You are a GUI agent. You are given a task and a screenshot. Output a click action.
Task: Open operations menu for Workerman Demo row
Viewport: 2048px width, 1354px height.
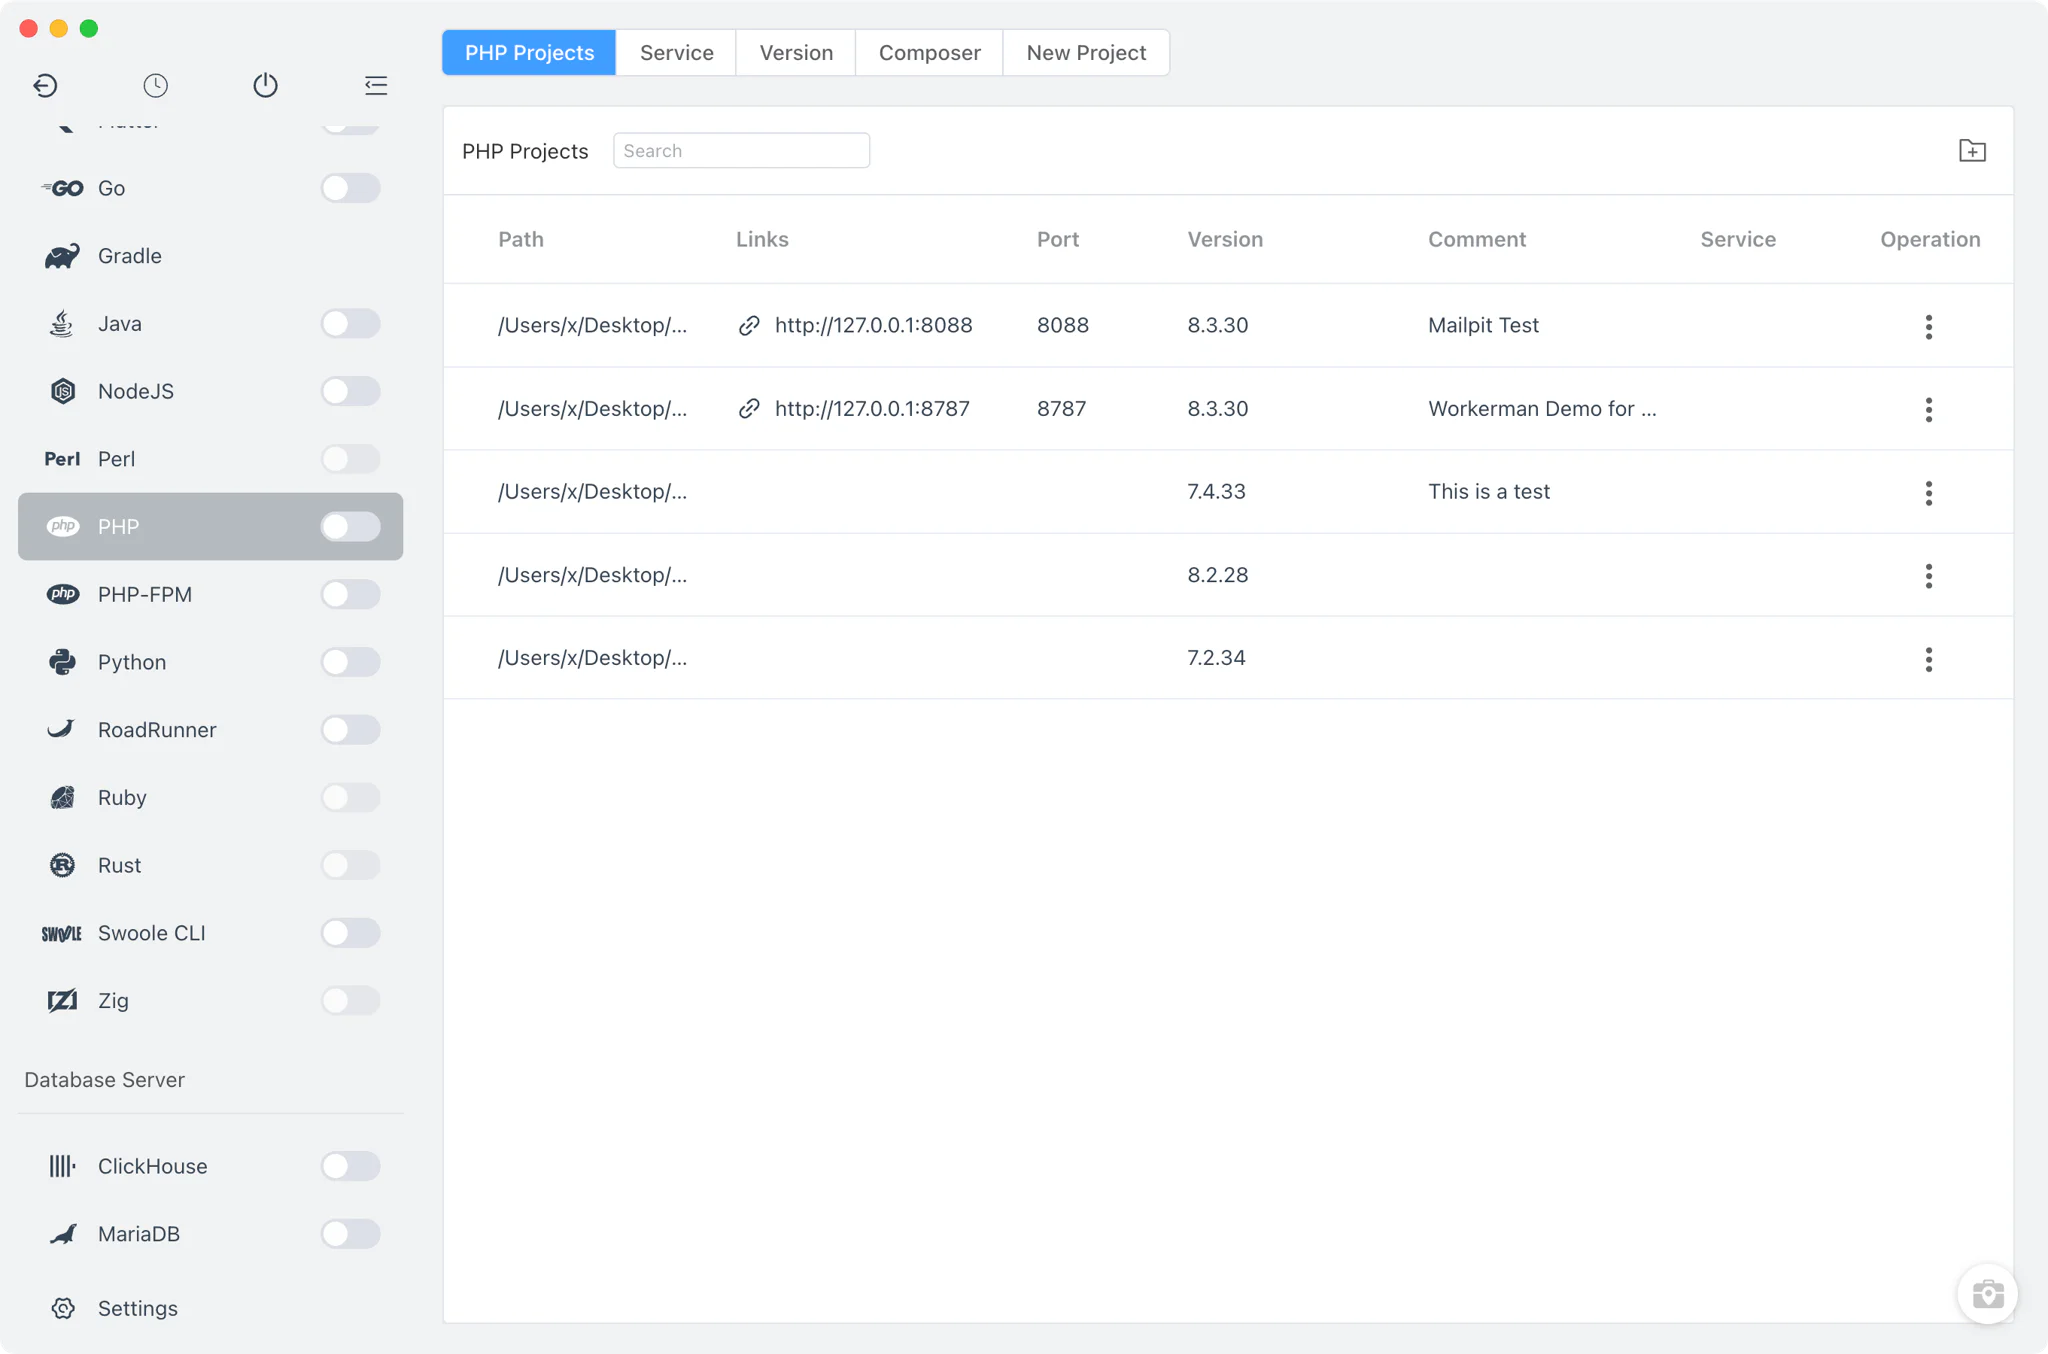[x=1929, y=410]
